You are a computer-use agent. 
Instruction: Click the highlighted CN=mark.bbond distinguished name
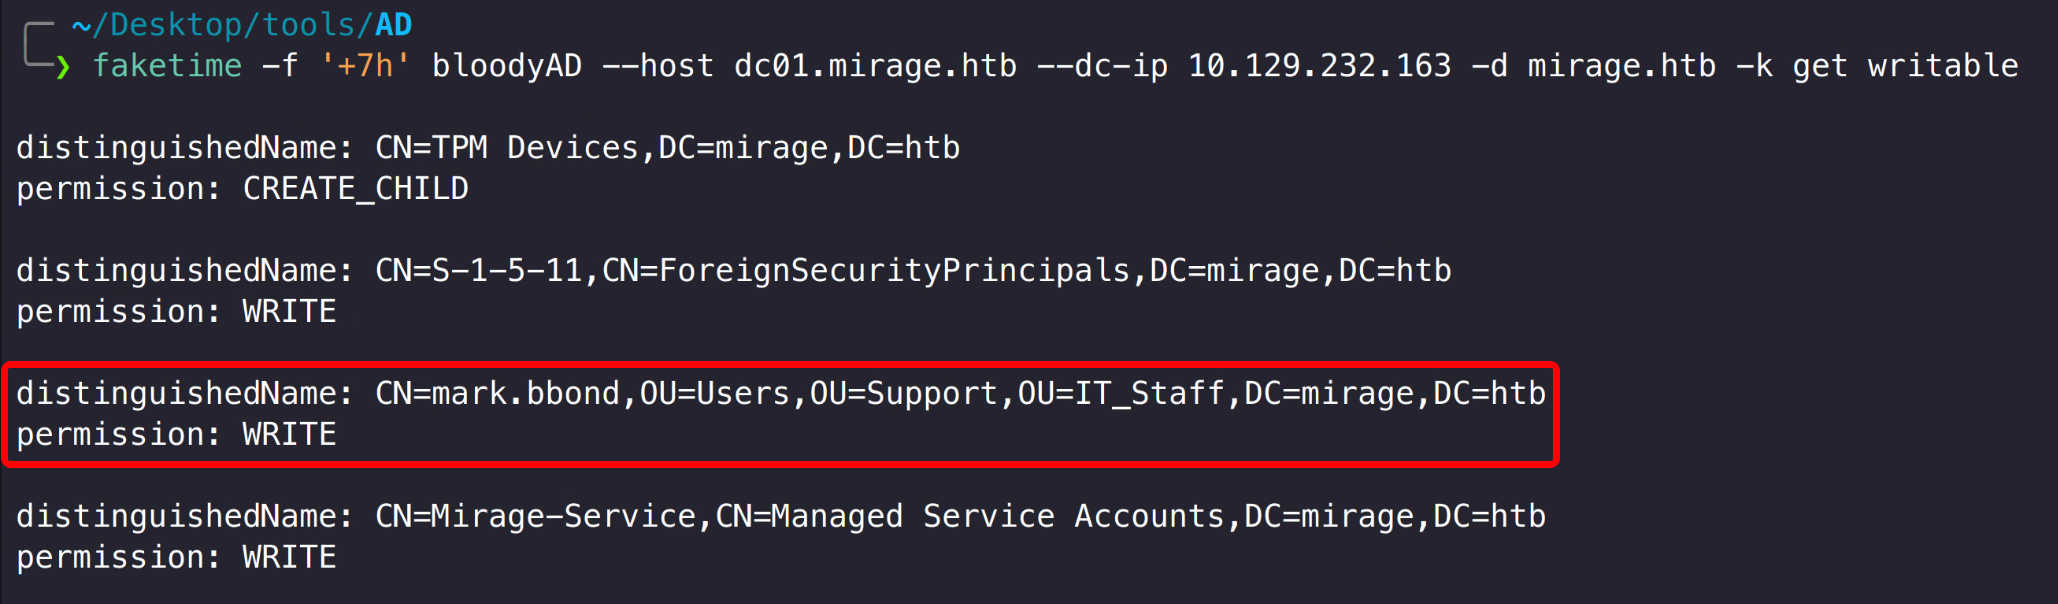click(960, 394)
